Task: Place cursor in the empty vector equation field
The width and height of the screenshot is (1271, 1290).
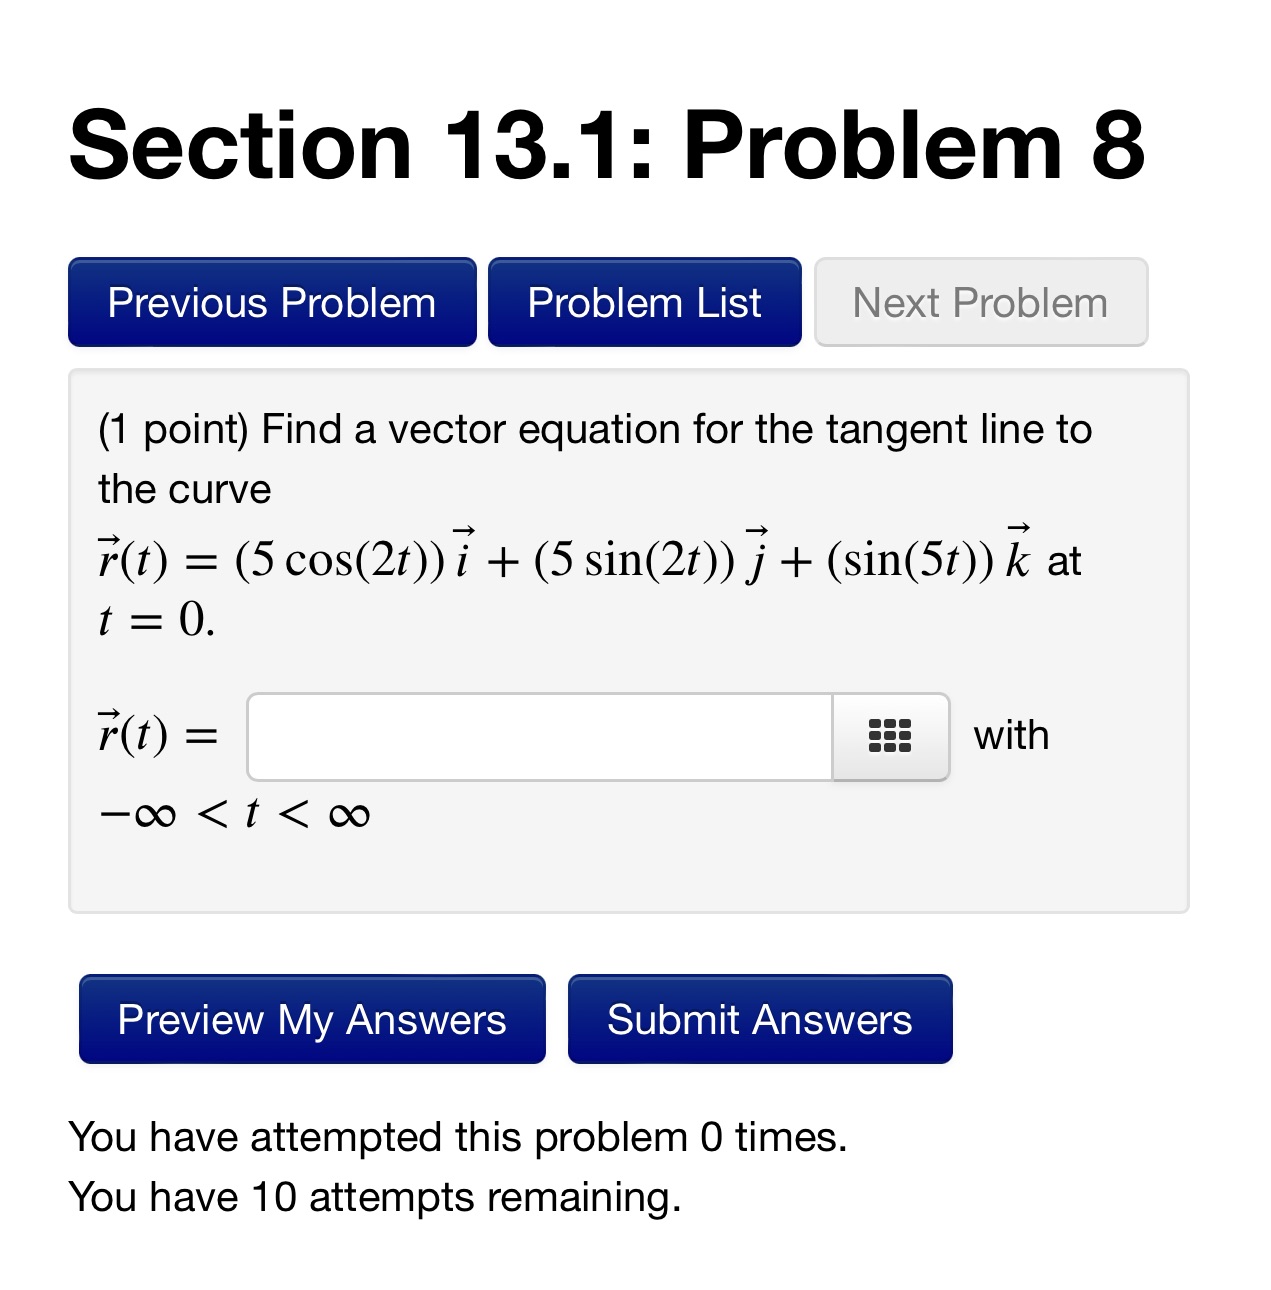Action: coord(540,736)
